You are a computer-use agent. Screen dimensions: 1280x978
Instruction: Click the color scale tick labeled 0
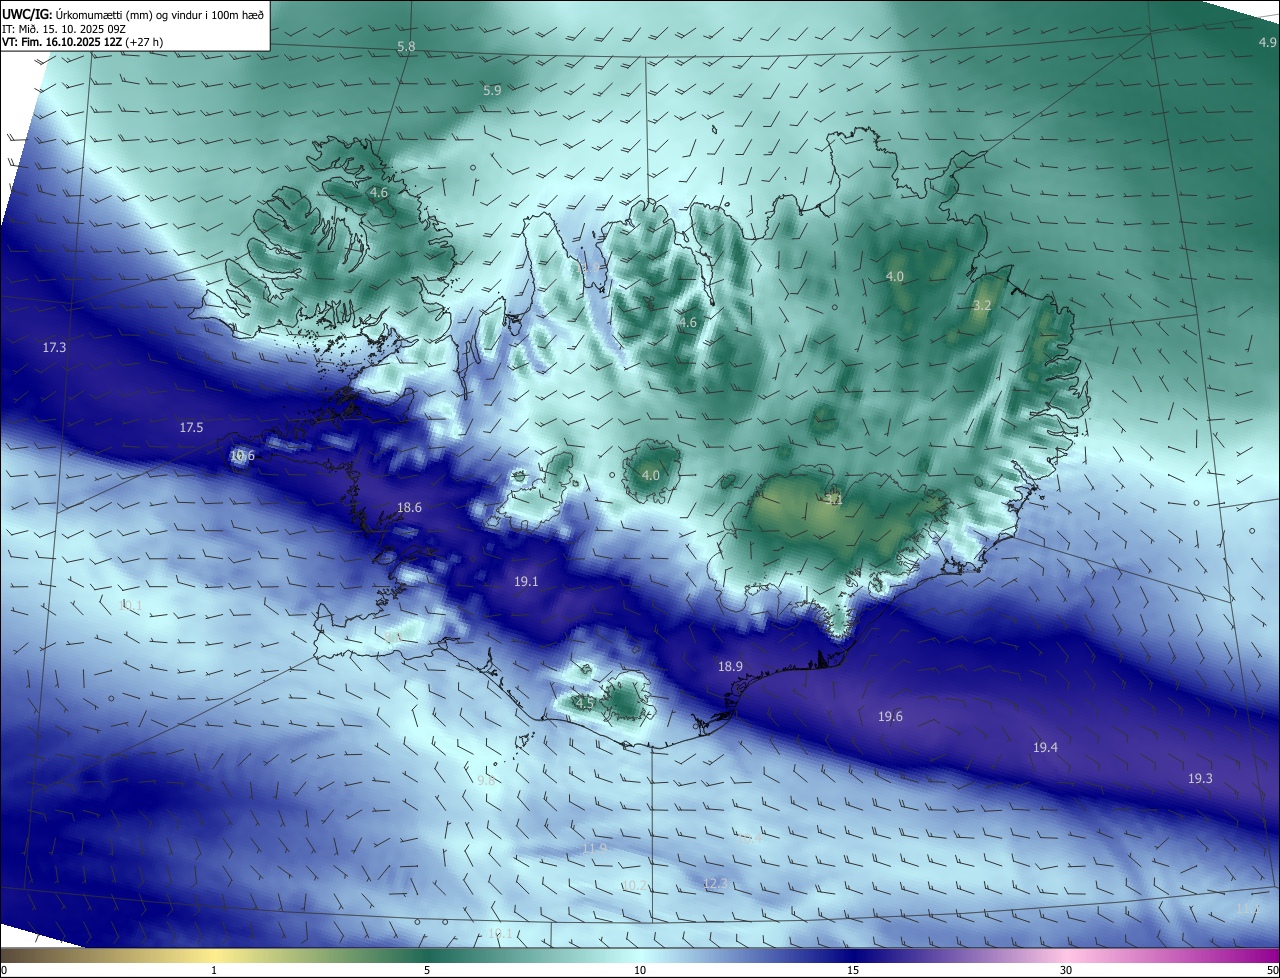click(4, 970)
